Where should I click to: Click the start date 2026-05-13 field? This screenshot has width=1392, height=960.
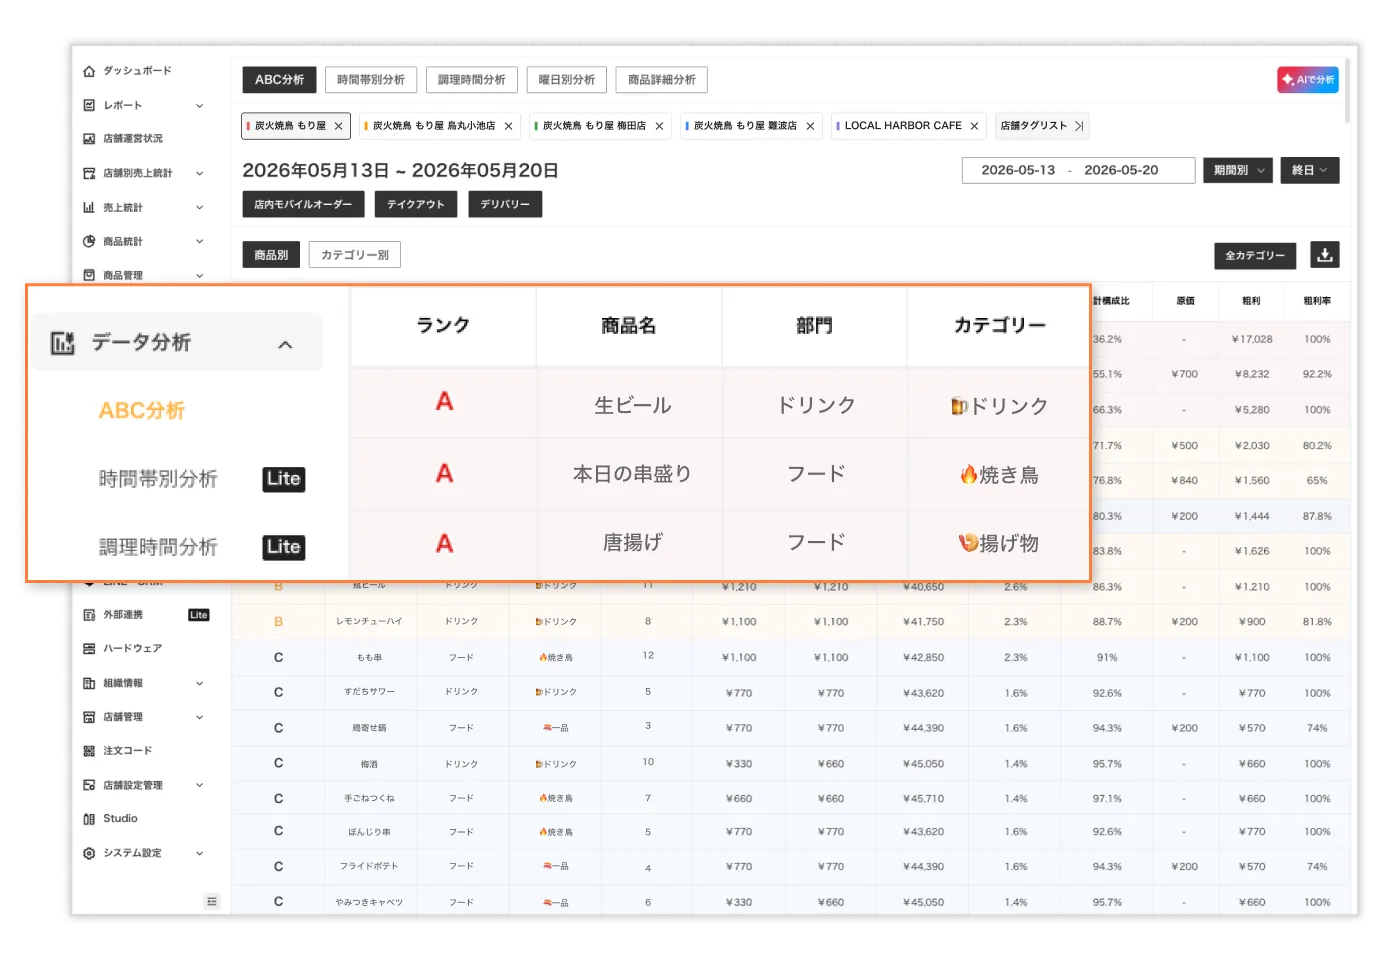(1018, 170)
